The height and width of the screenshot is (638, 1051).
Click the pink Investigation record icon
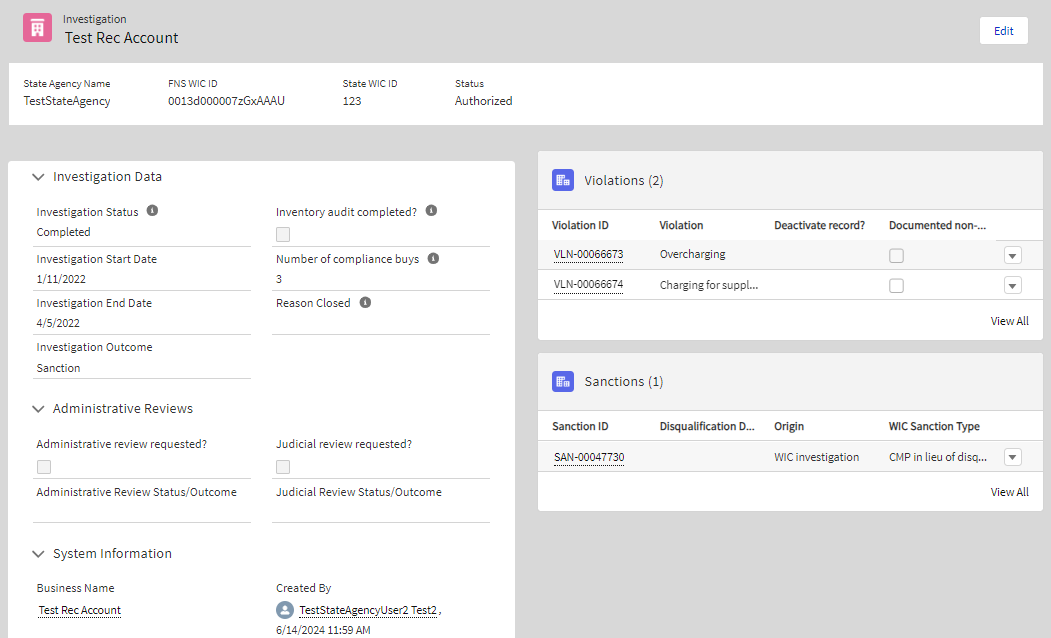[x=38, y=28]
